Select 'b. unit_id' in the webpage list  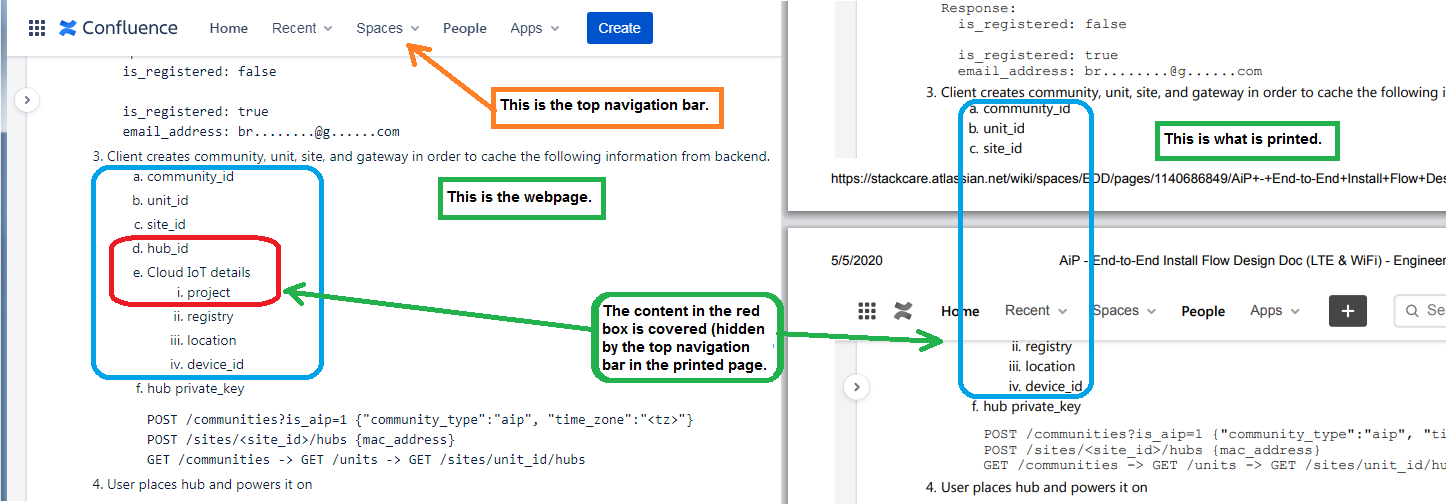(160, 201)
